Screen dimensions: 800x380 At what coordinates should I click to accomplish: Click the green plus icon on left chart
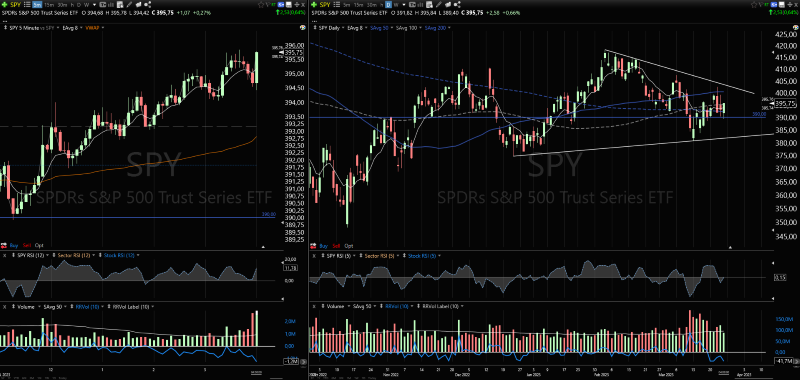click(5, 5)
